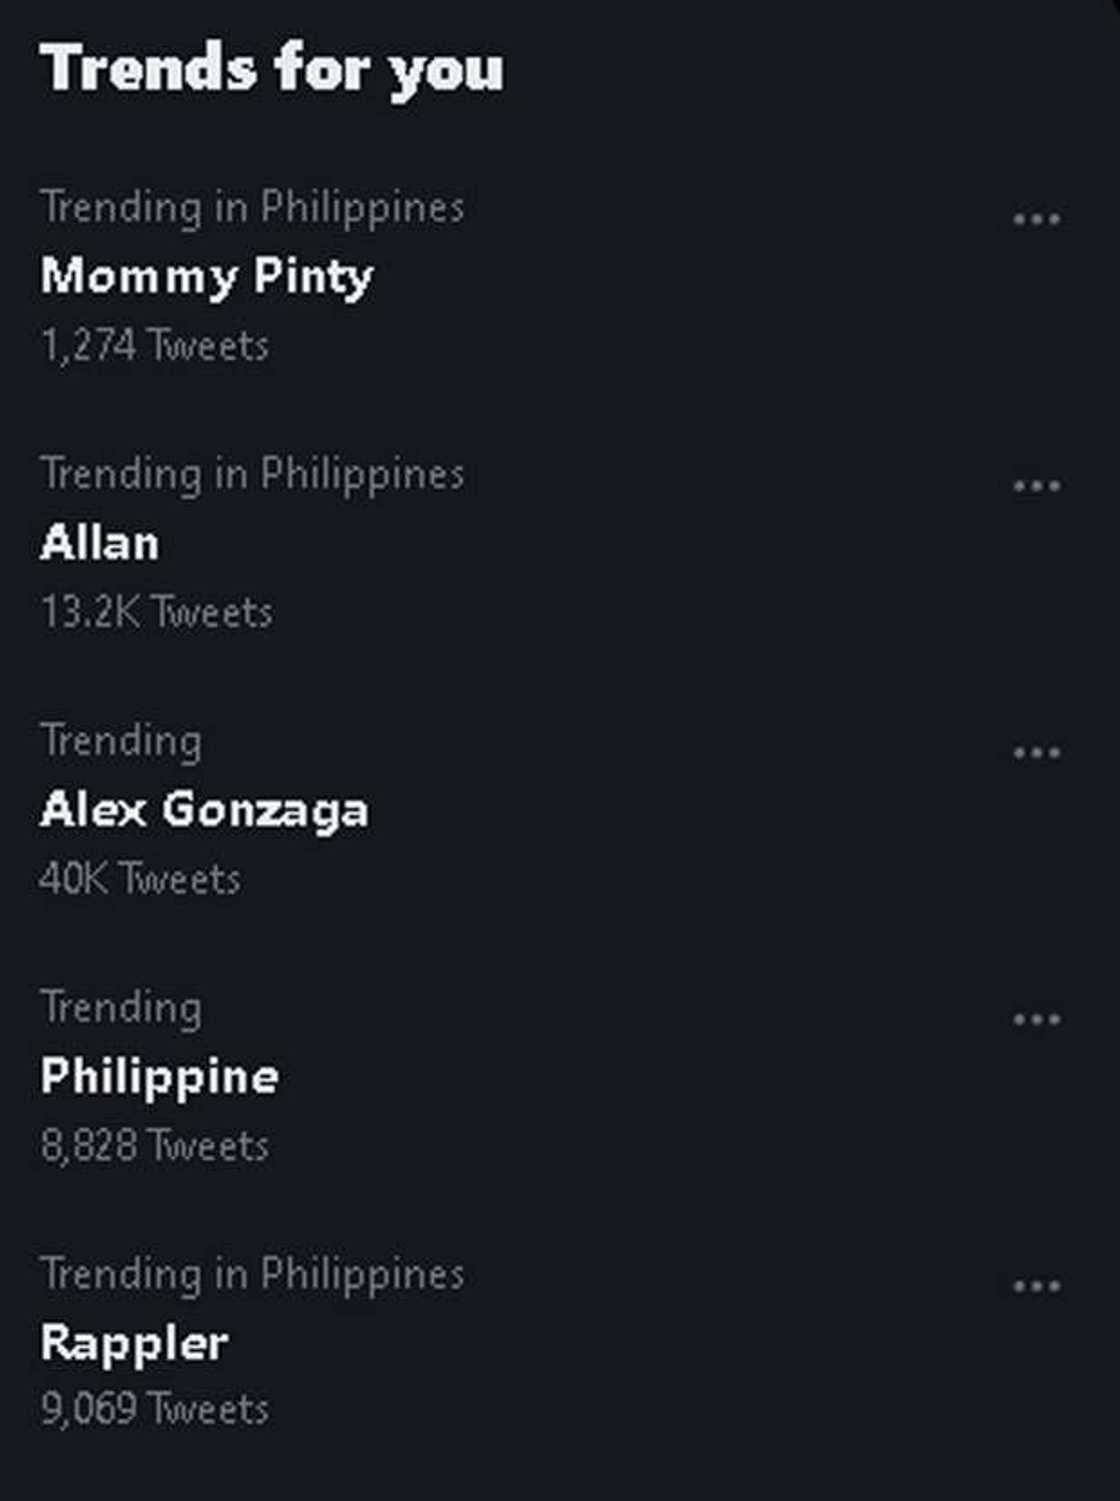Click the 9,069 Tweets count
The image size is (1120, 1501).
154,1409
